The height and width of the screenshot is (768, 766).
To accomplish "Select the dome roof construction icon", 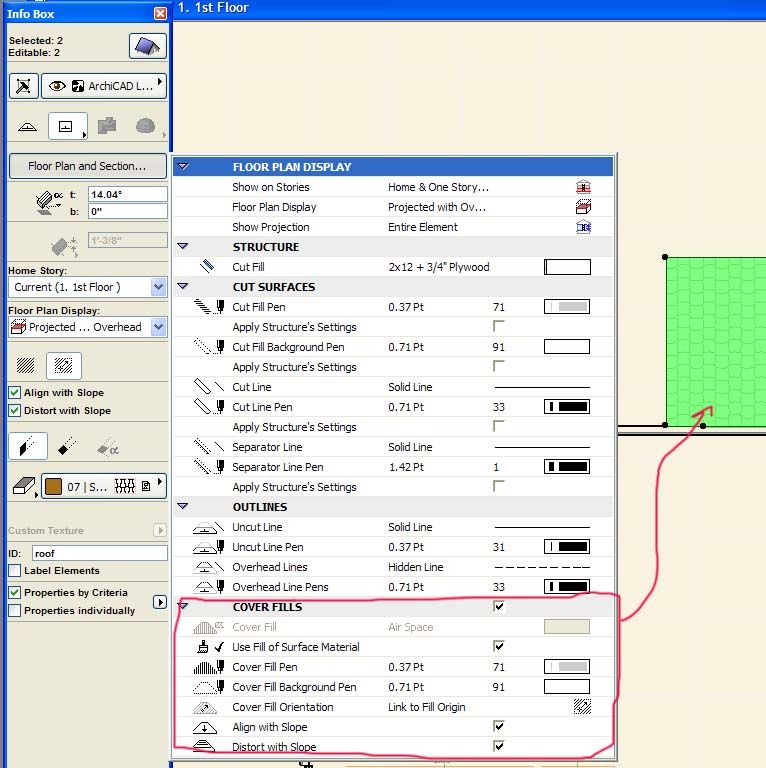I will [145, 126].
